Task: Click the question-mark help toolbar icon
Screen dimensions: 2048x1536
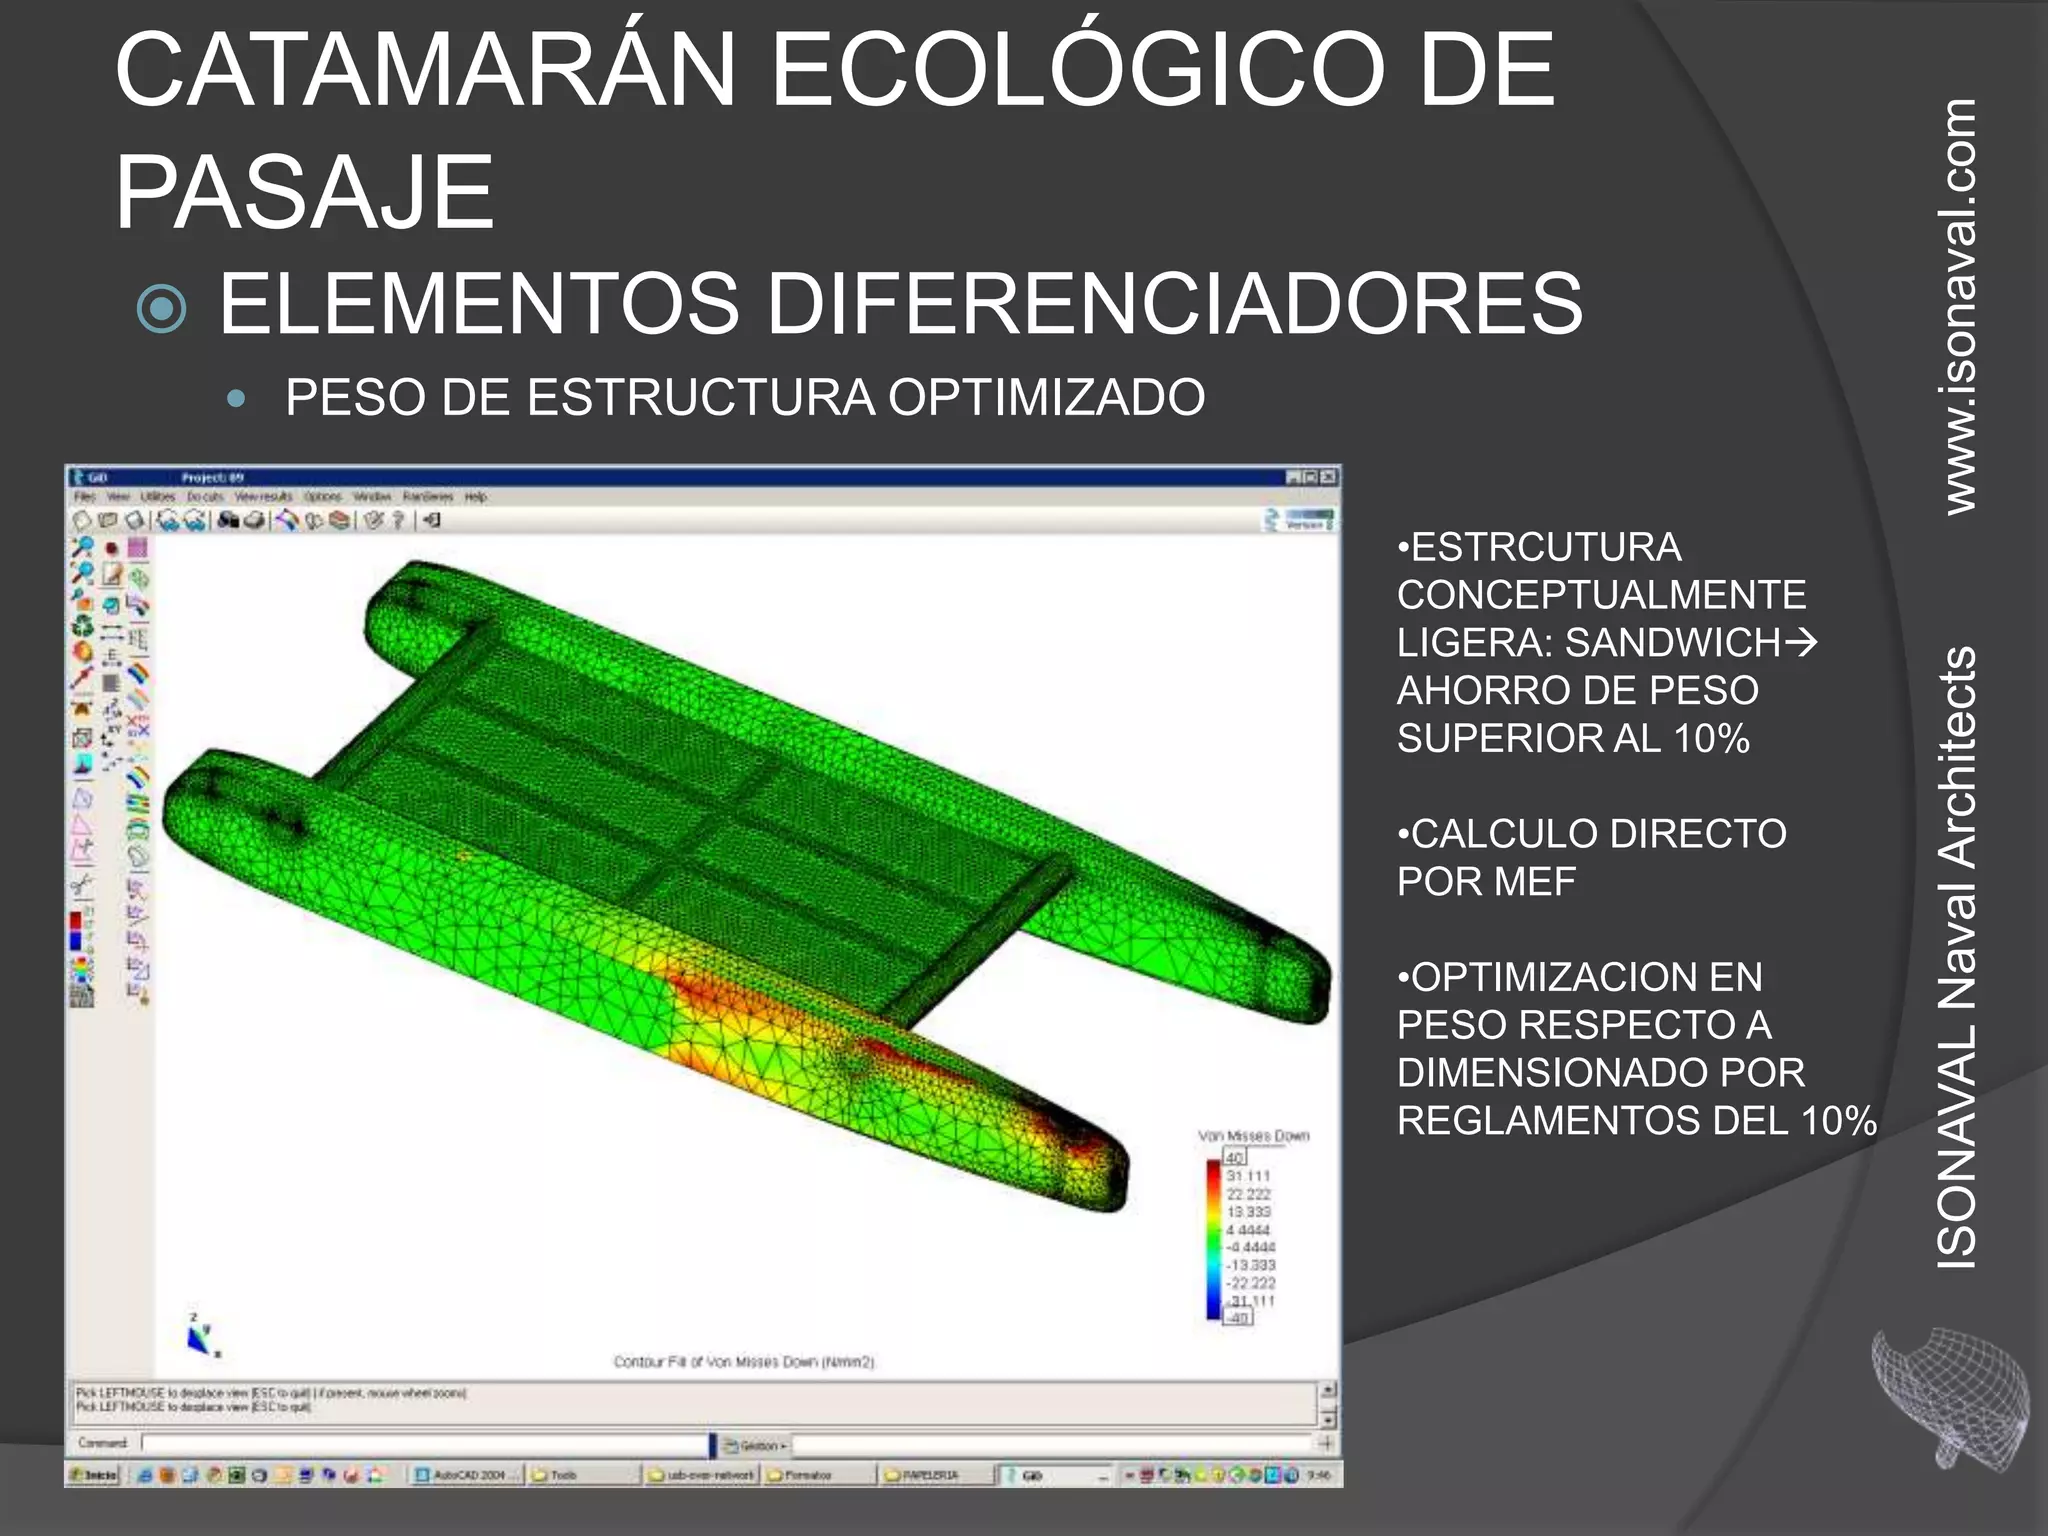Action: click(x=399, y=520)
